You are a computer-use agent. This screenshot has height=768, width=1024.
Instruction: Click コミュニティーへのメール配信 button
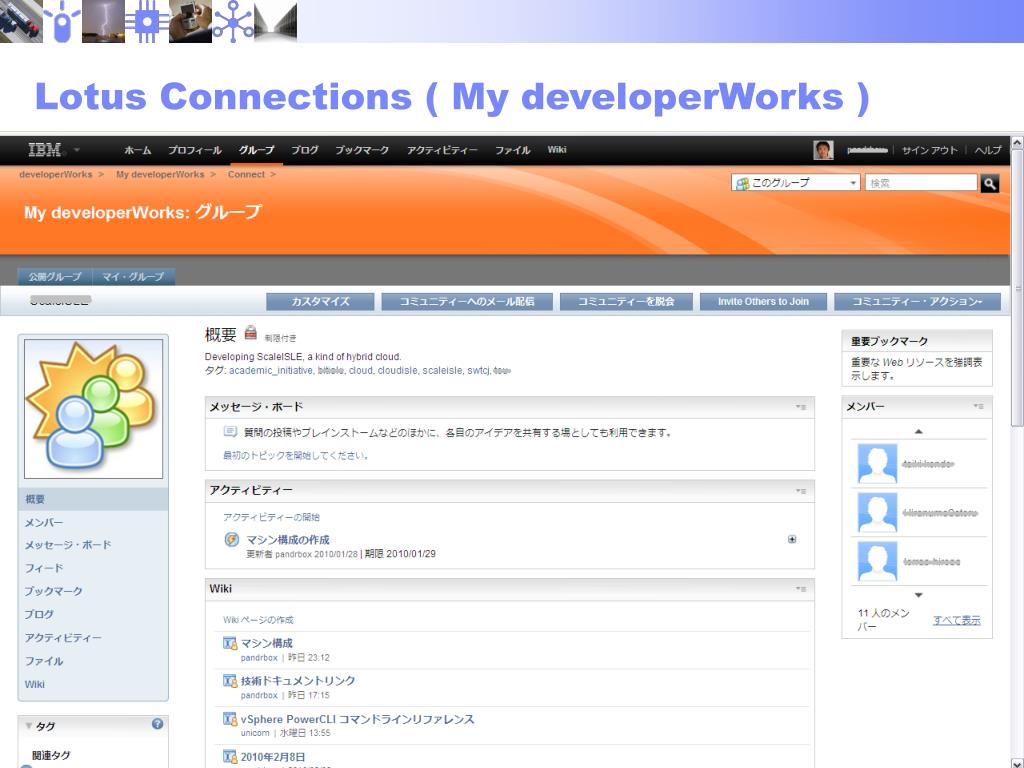pyautogui.click(x=467, y=302)
